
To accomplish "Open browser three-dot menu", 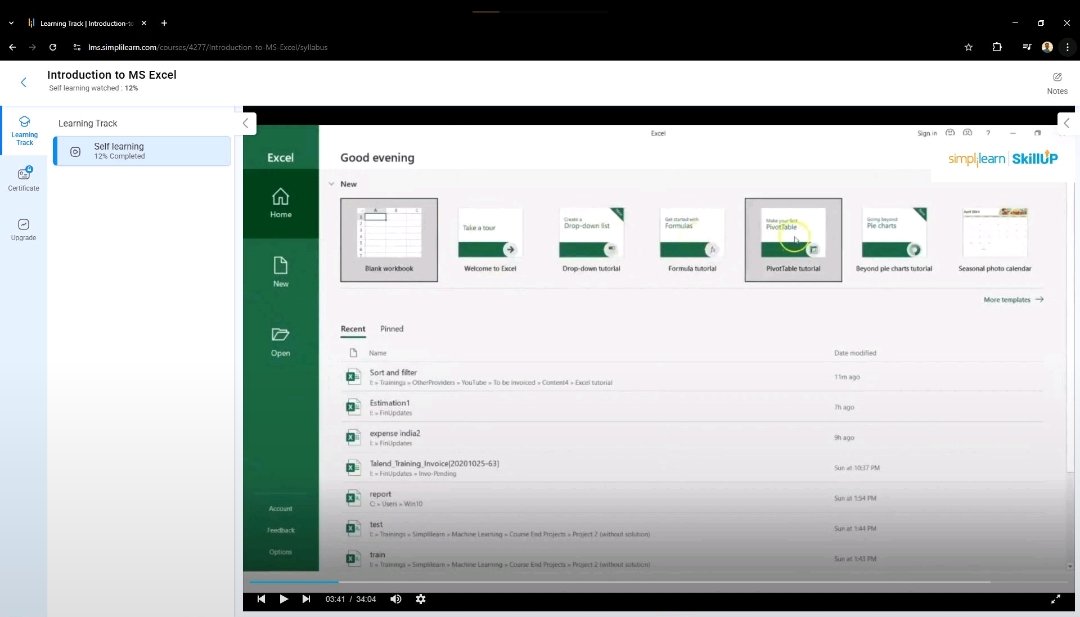I will click(1068, 47).
